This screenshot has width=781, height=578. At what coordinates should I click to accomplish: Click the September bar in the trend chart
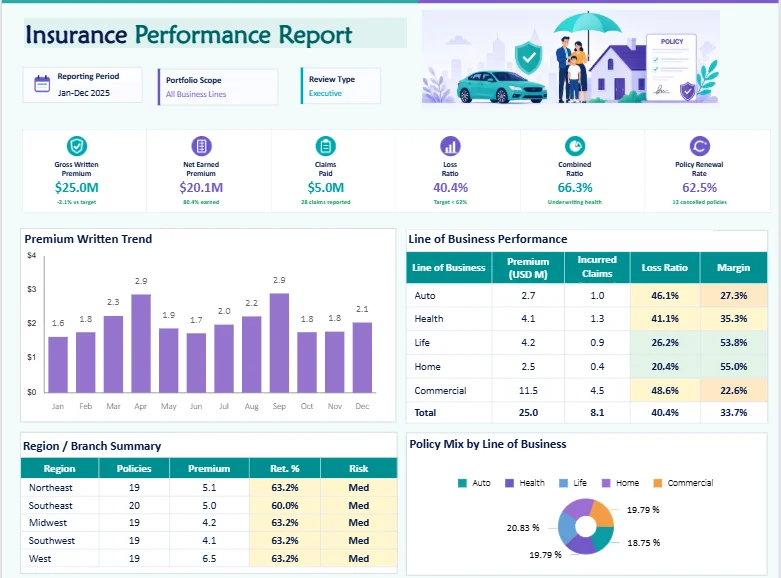point(279,343)
